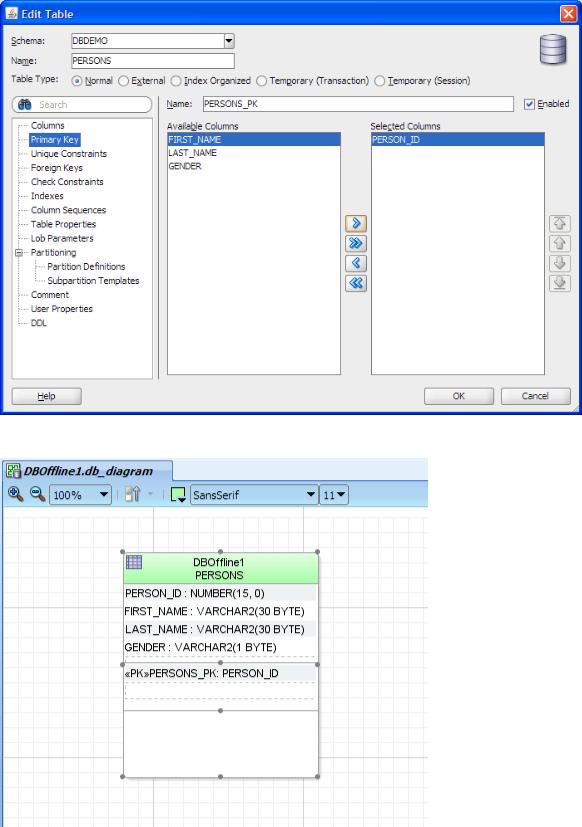Move selected column up one

tap(559, 243)
